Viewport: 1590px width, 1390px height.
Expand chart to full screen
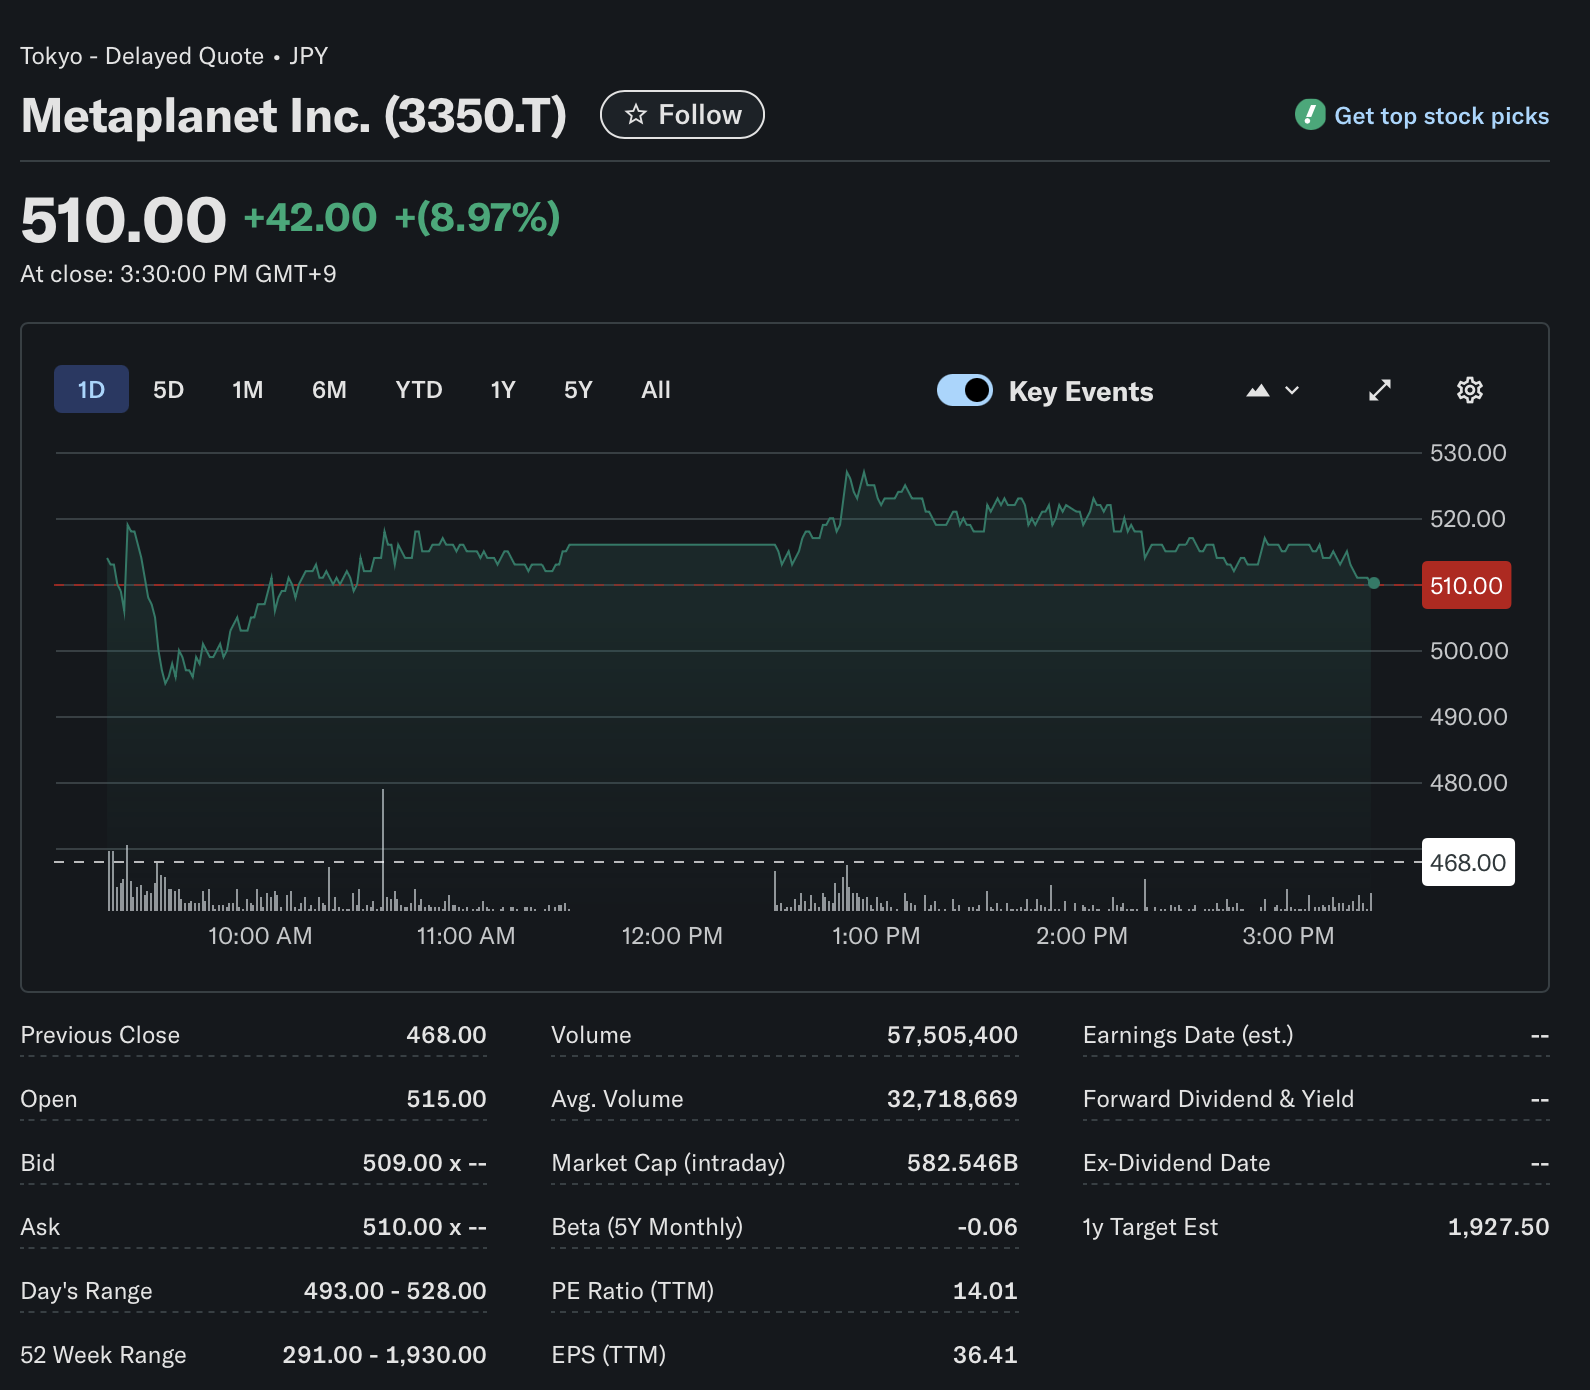pos(1379,390)
